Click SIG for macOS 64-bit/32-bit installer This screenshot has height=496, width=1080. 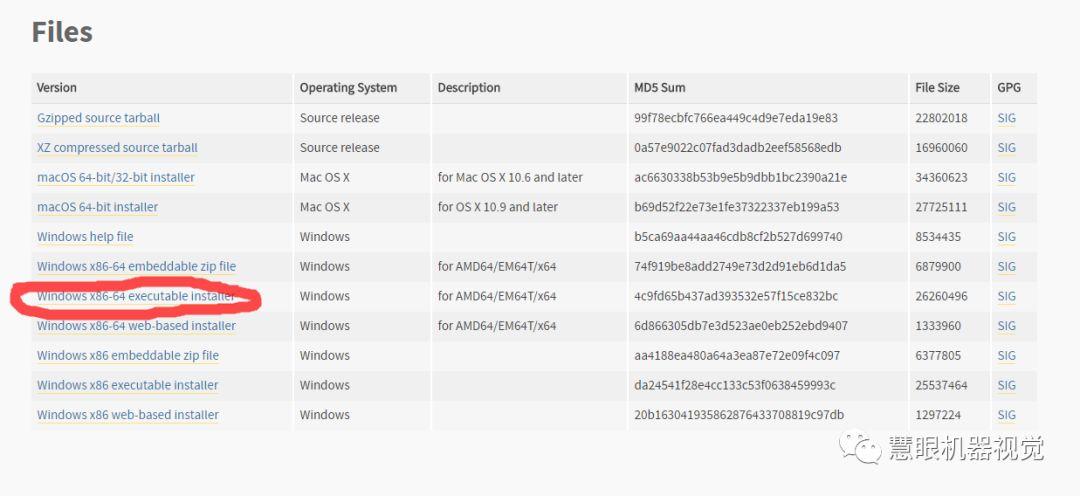coord(1006,177)
